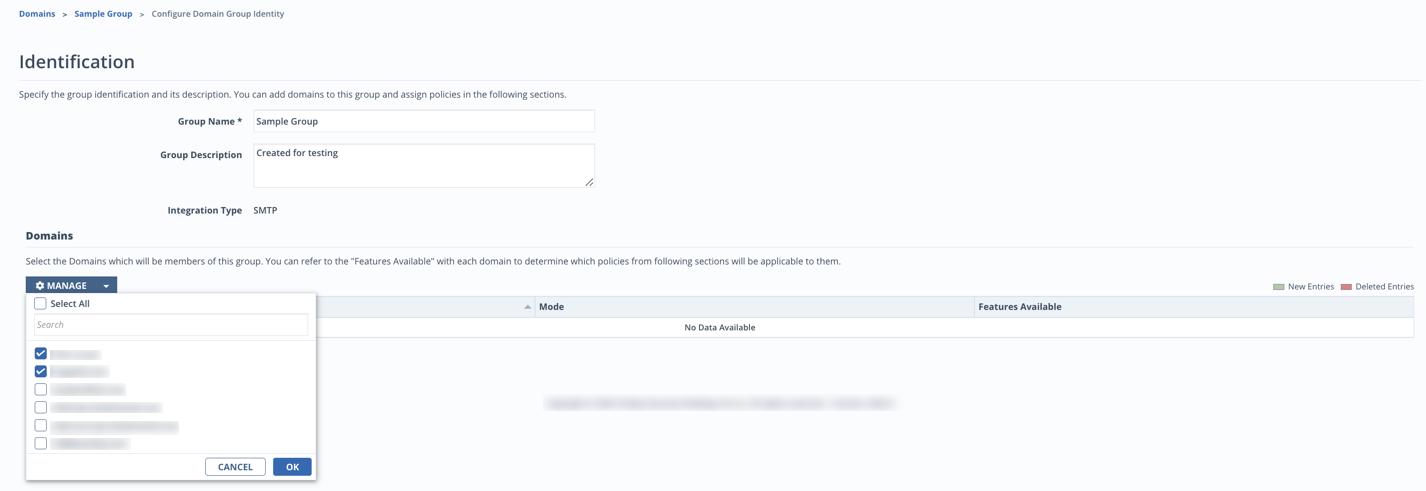The width and height of the screenshot is (1426, 491).
Task: Uncheck the second checked domain checkbox
Action: pyautogui.click(x=41, y=371)
